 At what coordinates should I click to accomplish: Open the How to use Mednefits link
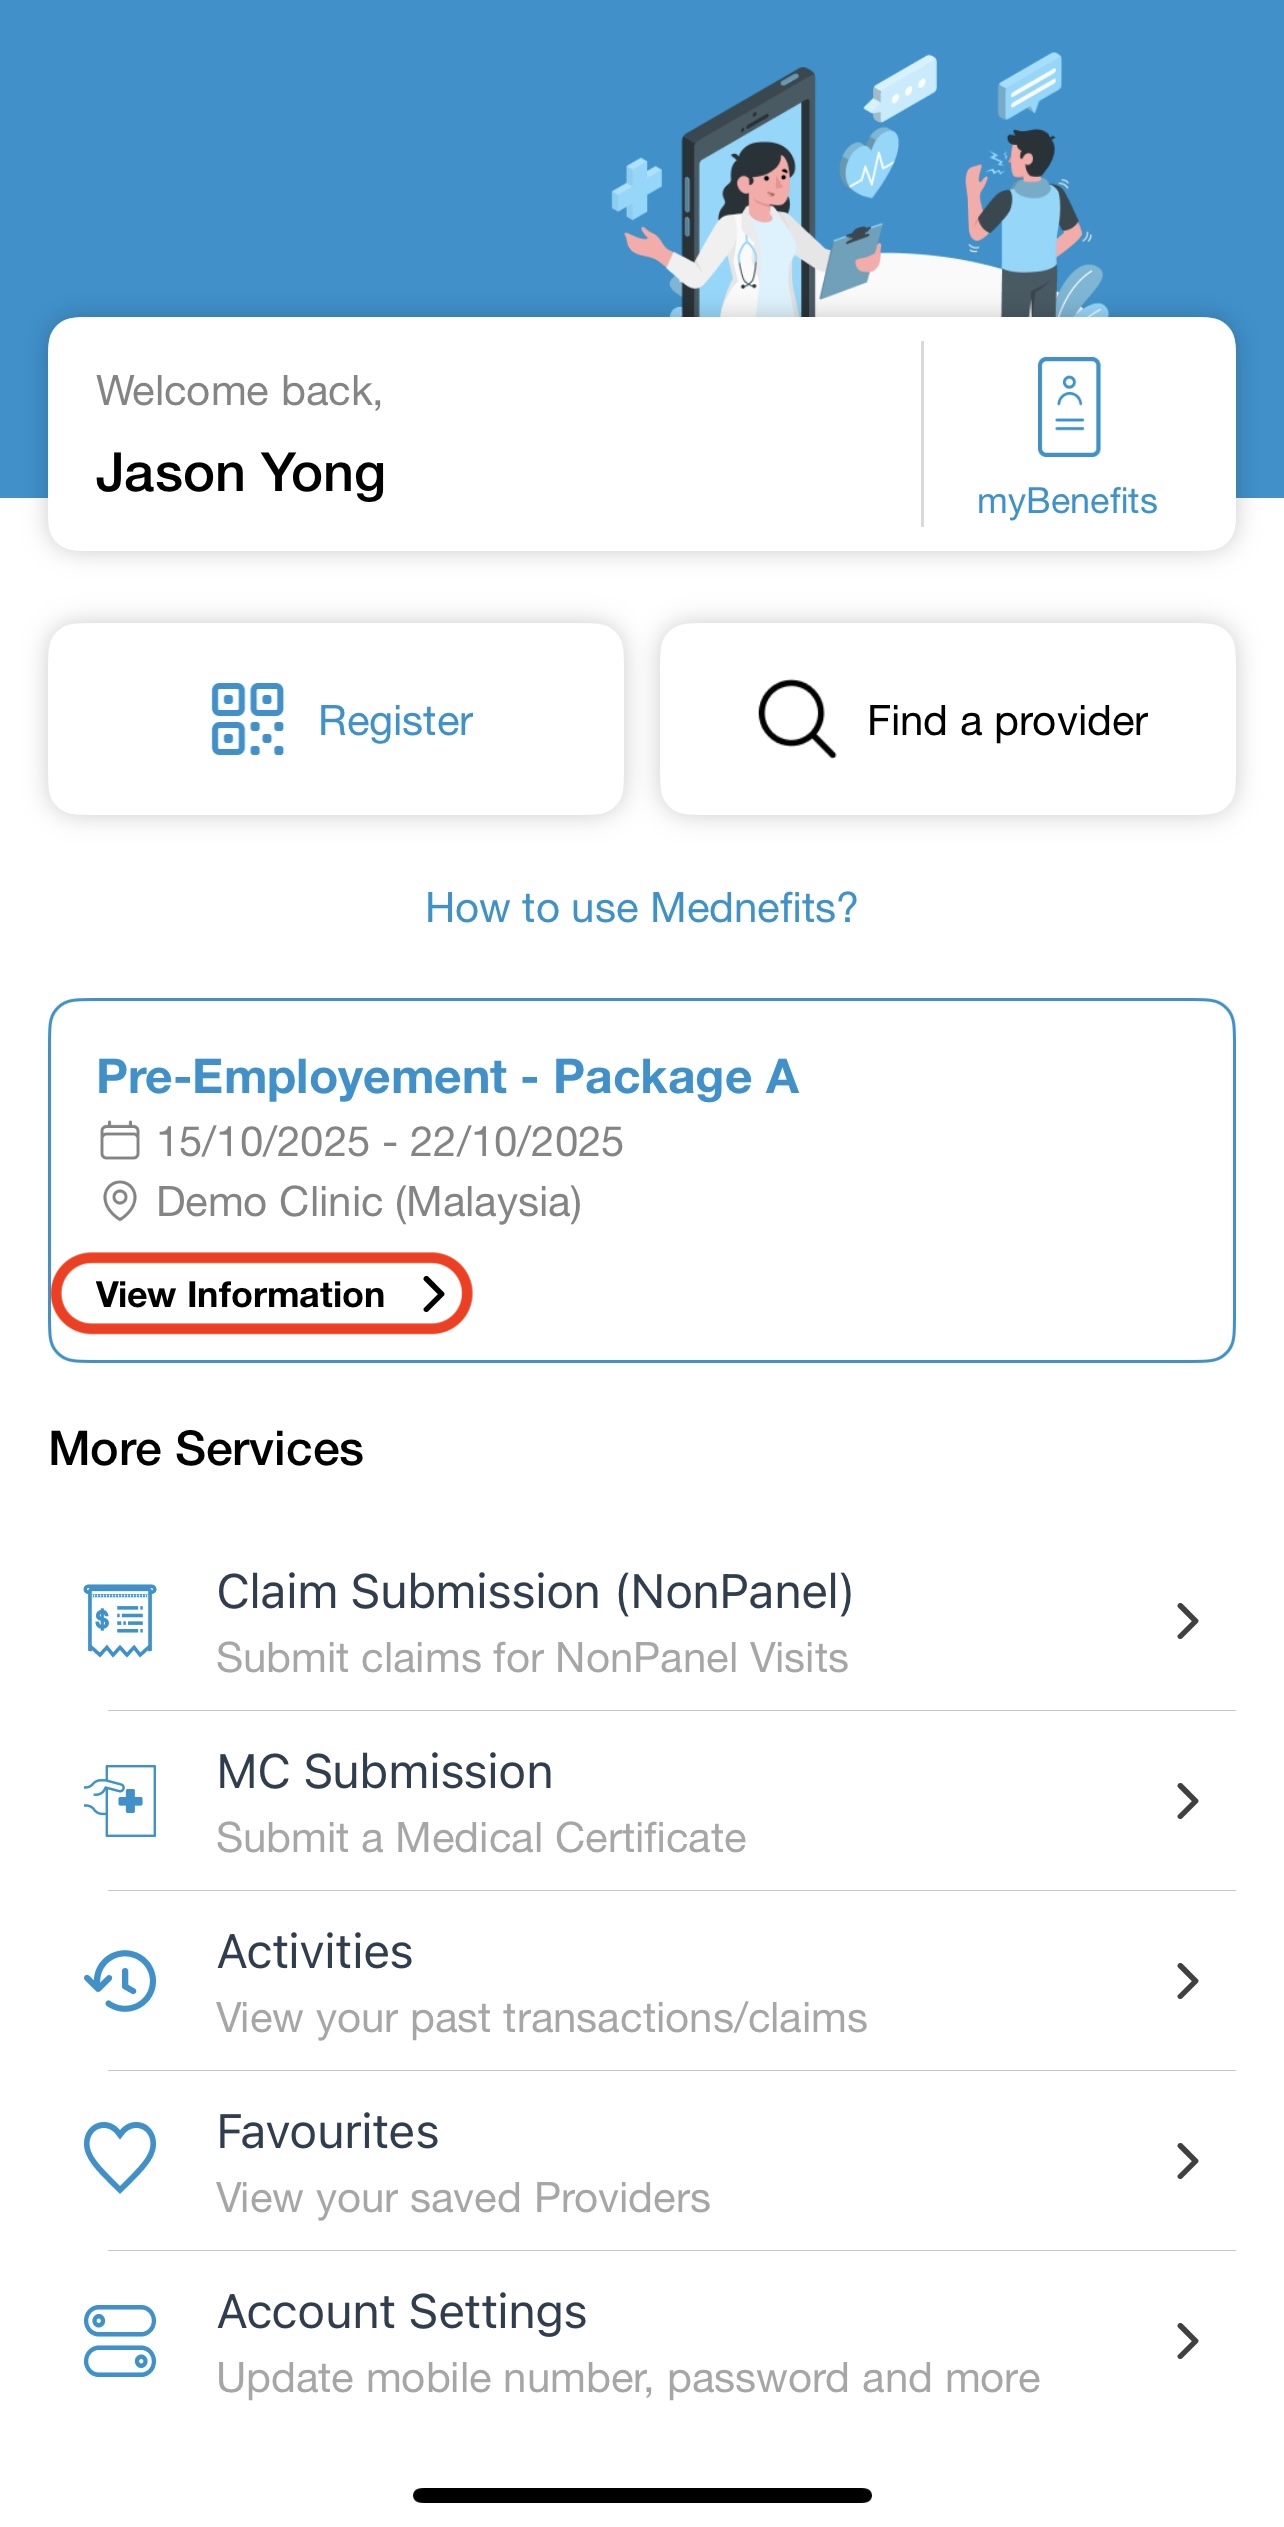tap(641, 908)
